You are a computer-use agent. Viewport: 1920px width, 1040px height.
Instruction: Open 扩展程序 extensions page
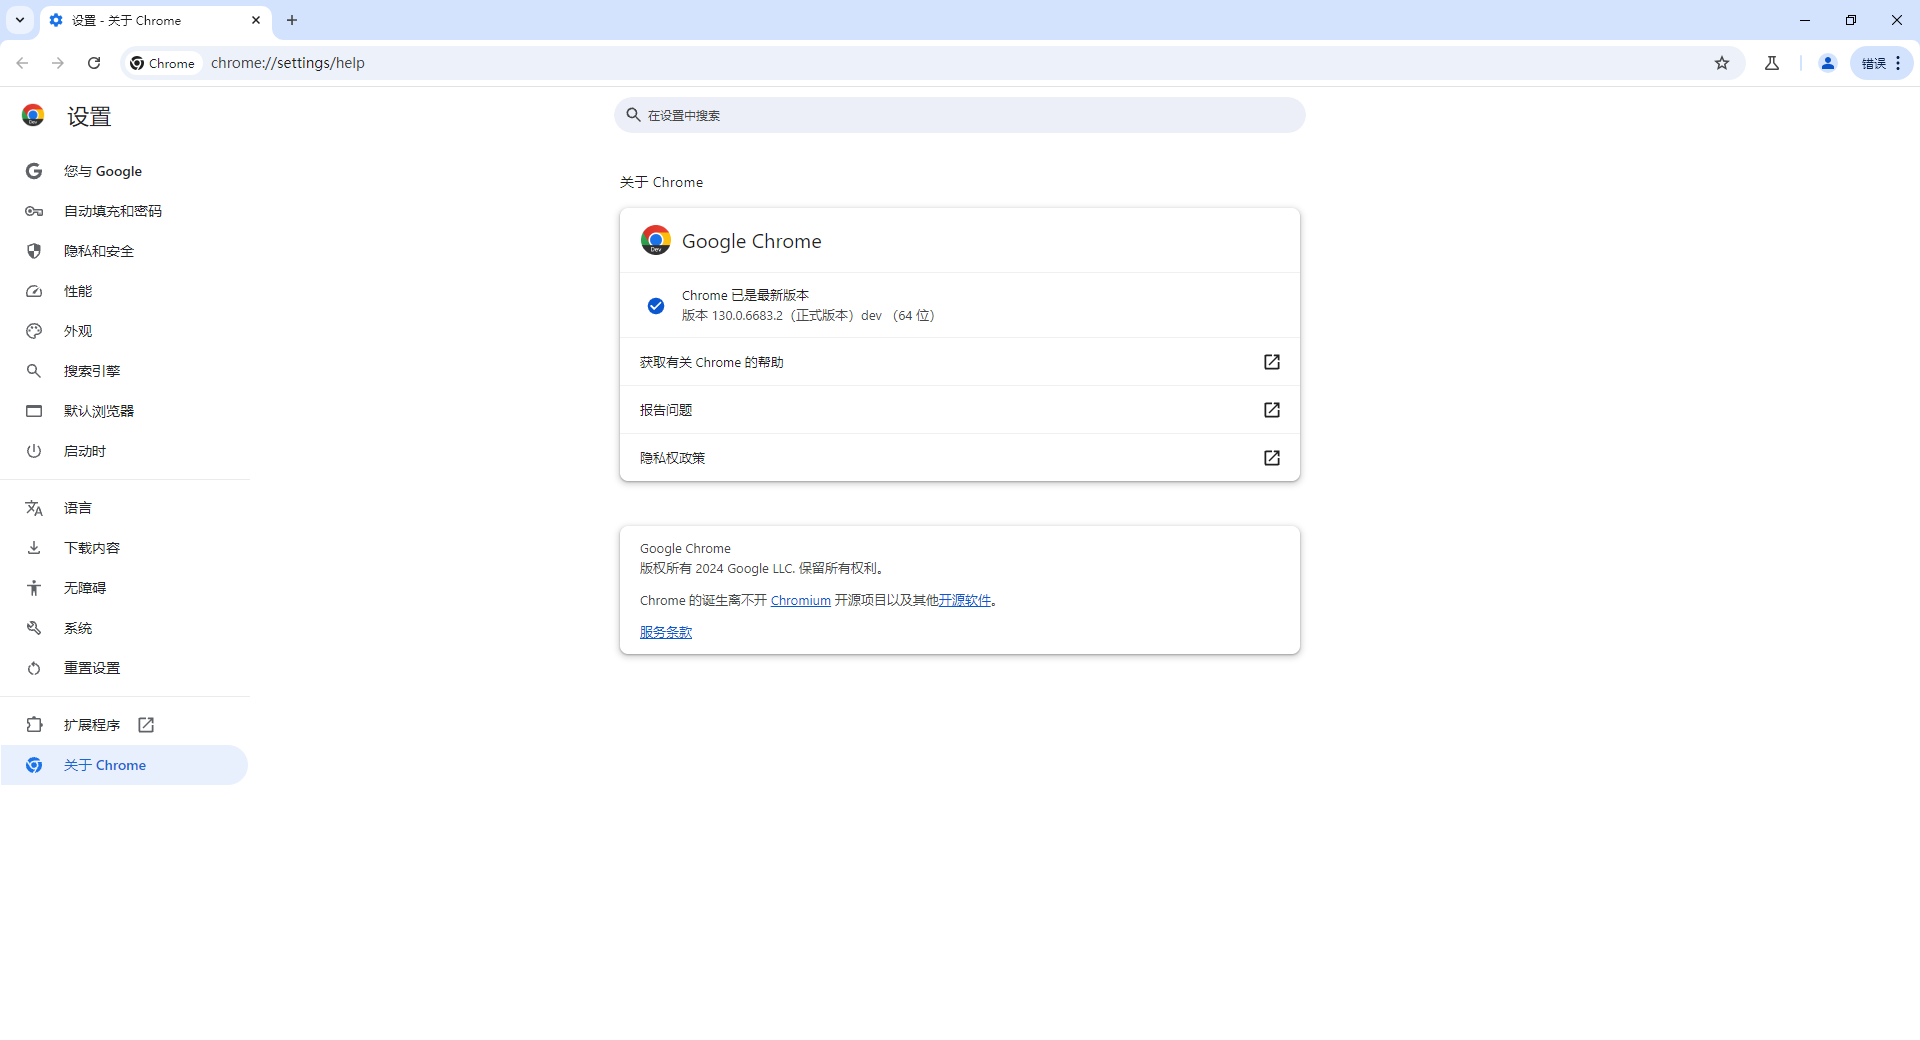[x=124, y=725]
